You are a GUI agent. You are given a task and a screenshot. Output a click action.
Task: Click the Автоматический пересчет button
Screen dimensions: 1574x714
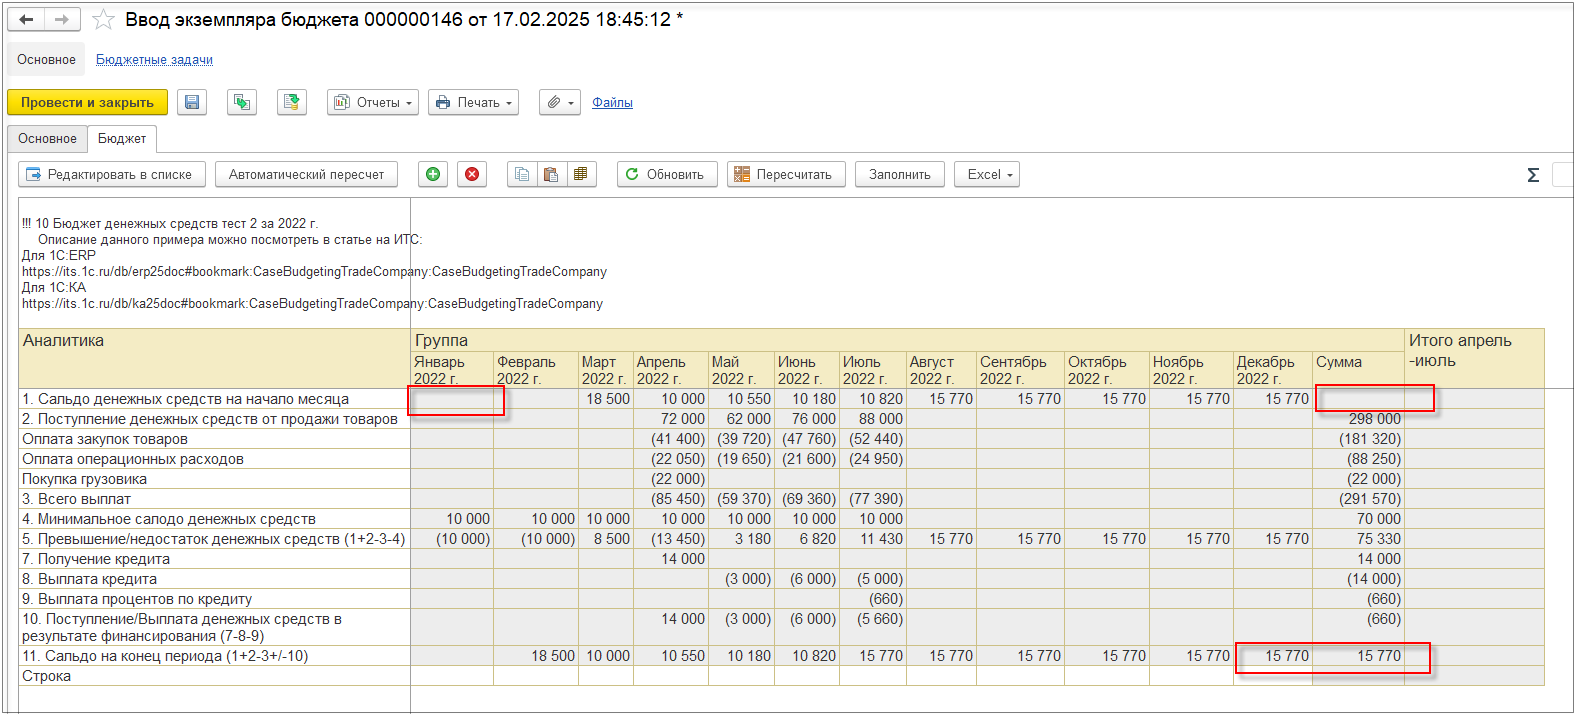306,174
